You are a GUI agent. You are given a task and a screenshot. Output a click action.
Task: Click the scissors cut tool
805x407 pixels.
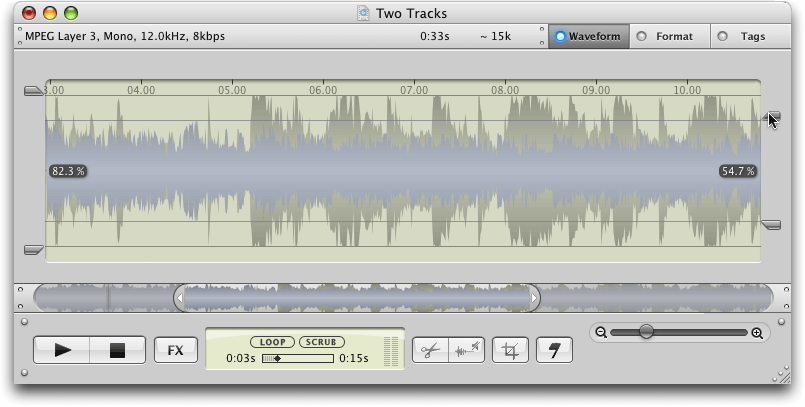(430, 350)
